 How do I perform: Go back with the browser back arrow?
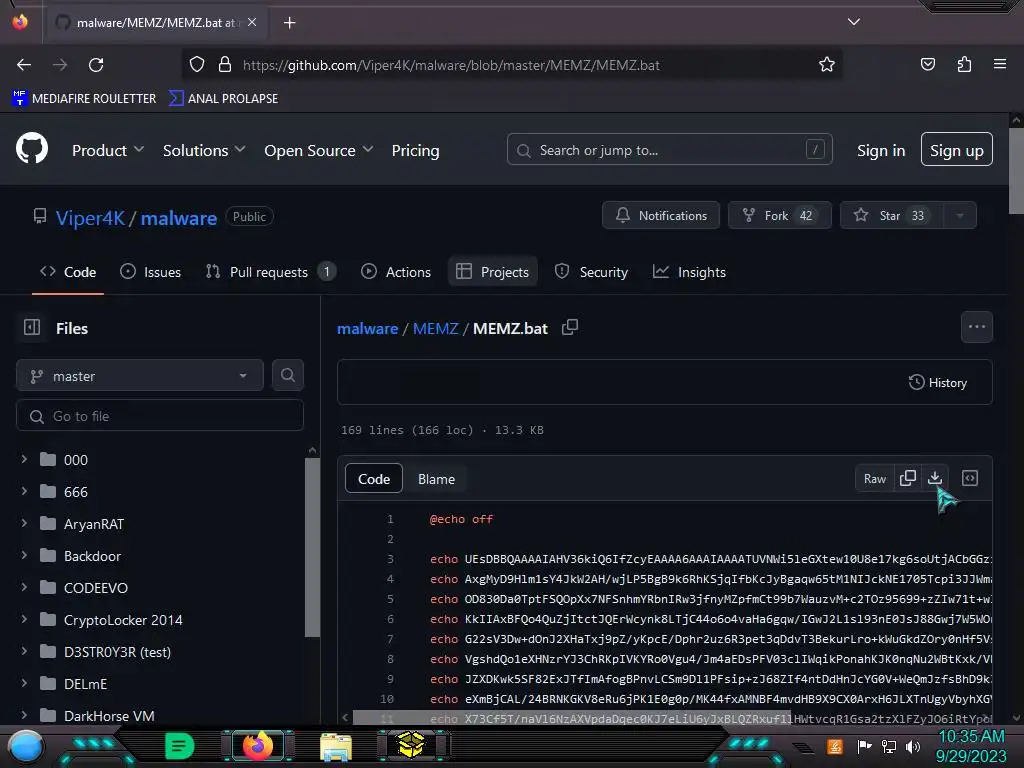tap(24, 65)
